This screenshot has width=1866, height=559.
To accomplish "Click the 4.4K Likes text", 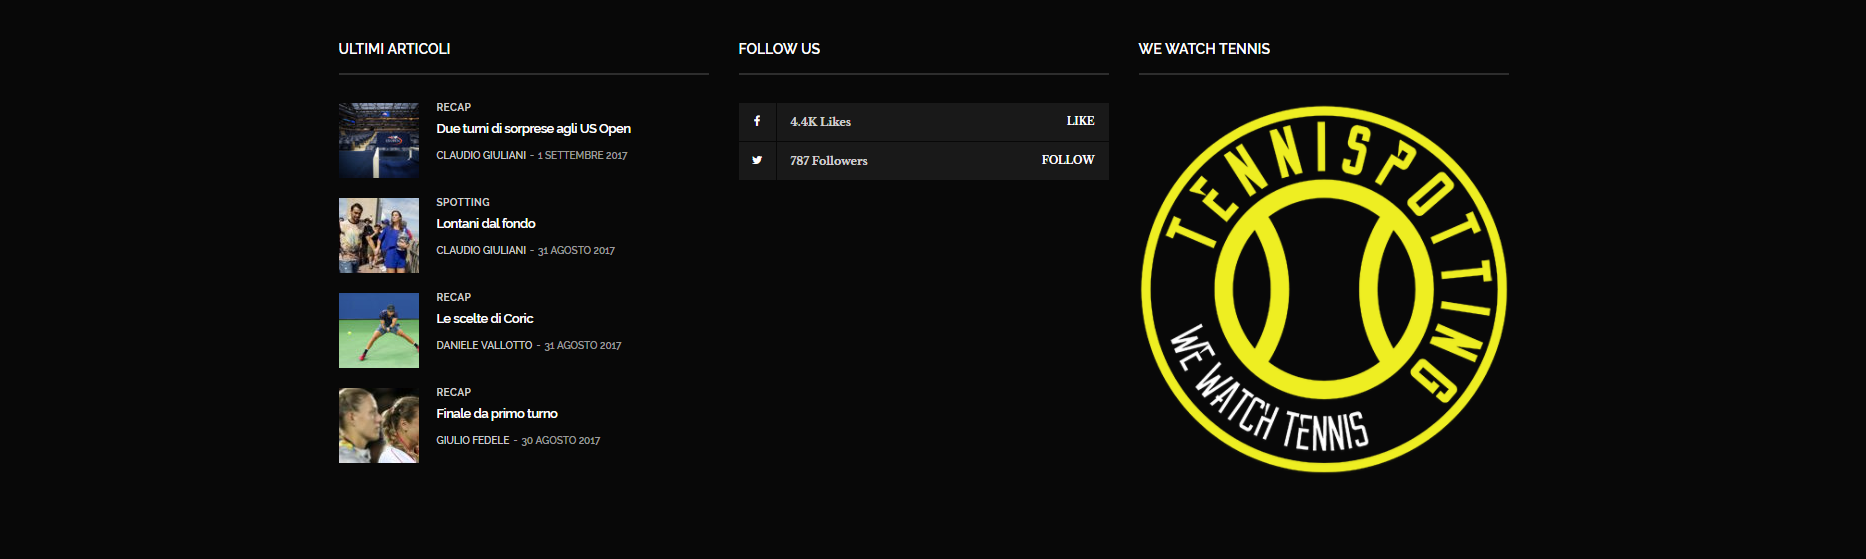I will tap(820, 122).
